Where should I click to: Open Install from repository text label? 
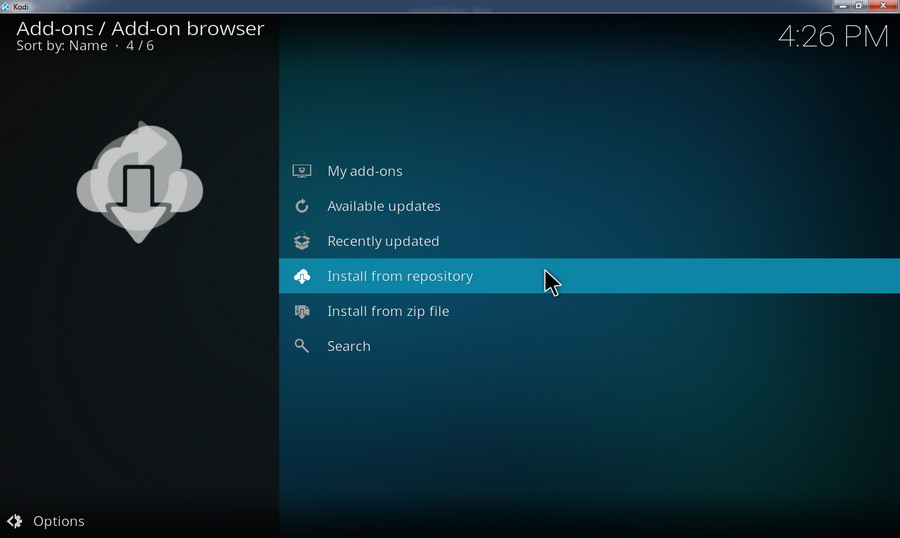pos(400,276)
